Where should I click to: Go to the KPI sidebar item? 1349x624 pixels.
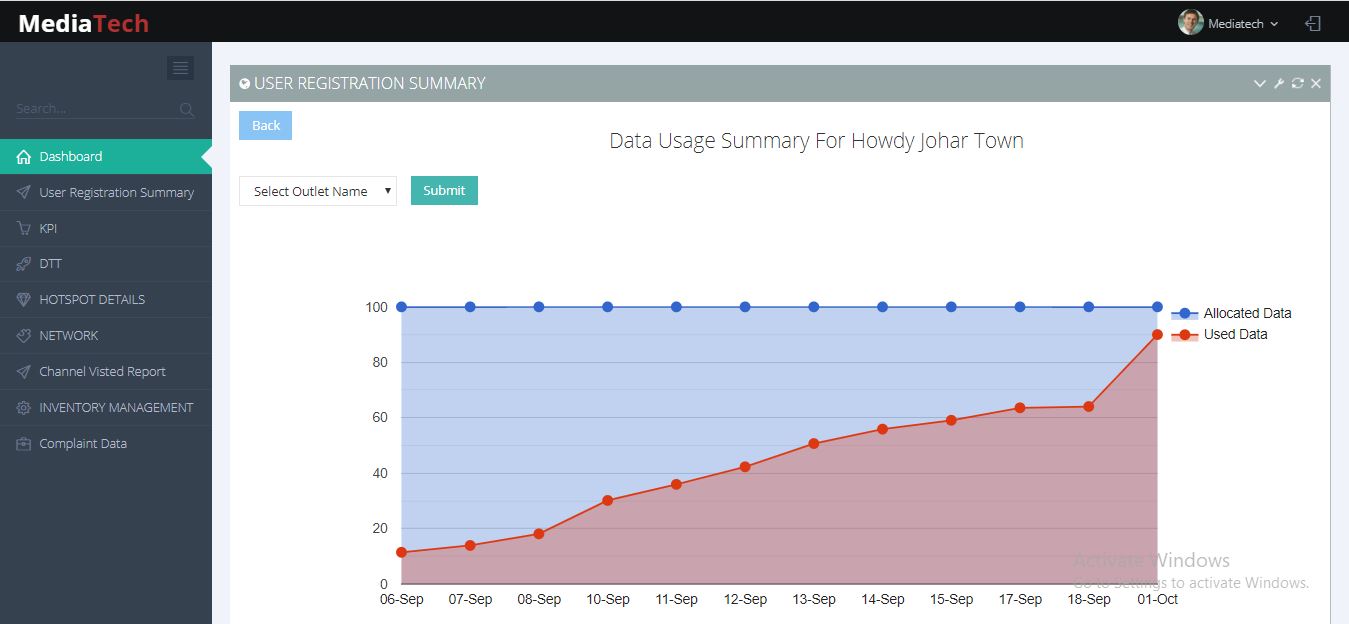coord(48,228)
